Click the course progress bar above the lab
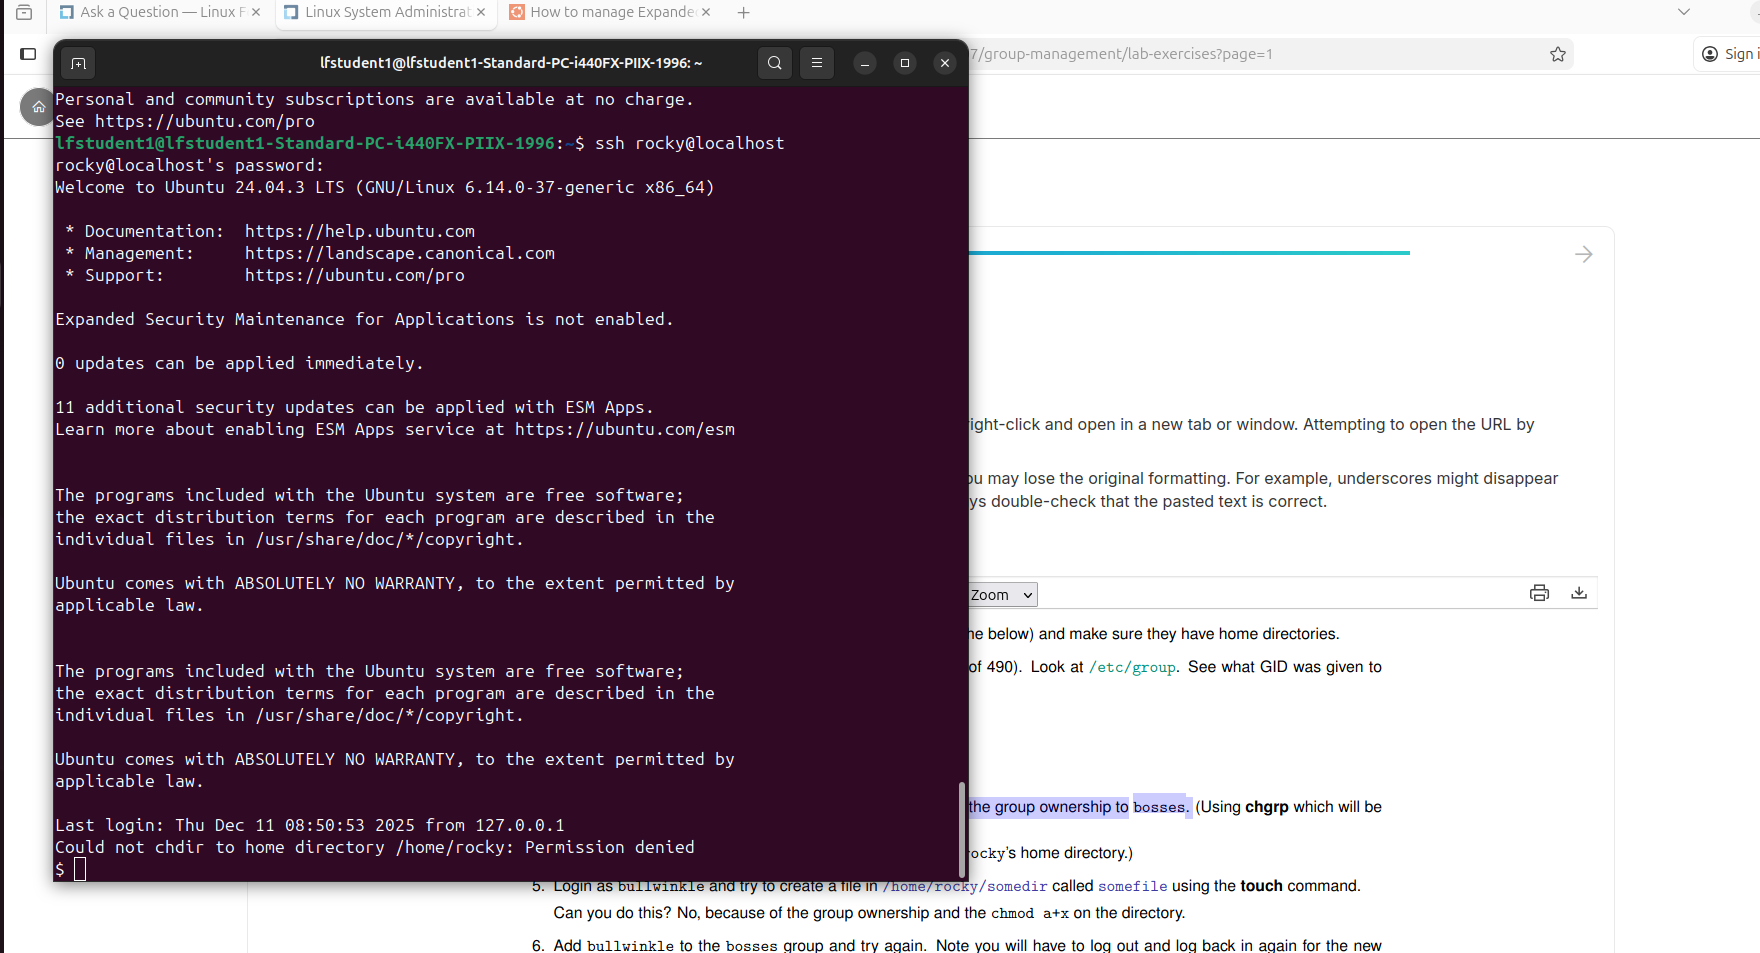The height and width of the screenshot is (953, 1760). click(x=1189, y=253)
